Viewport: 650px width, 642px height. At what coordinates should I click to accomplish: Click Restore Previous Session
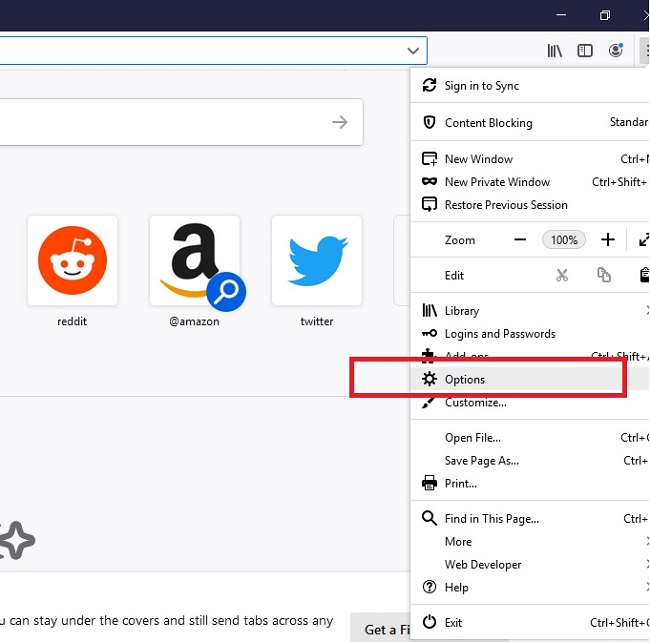point(506,205)
